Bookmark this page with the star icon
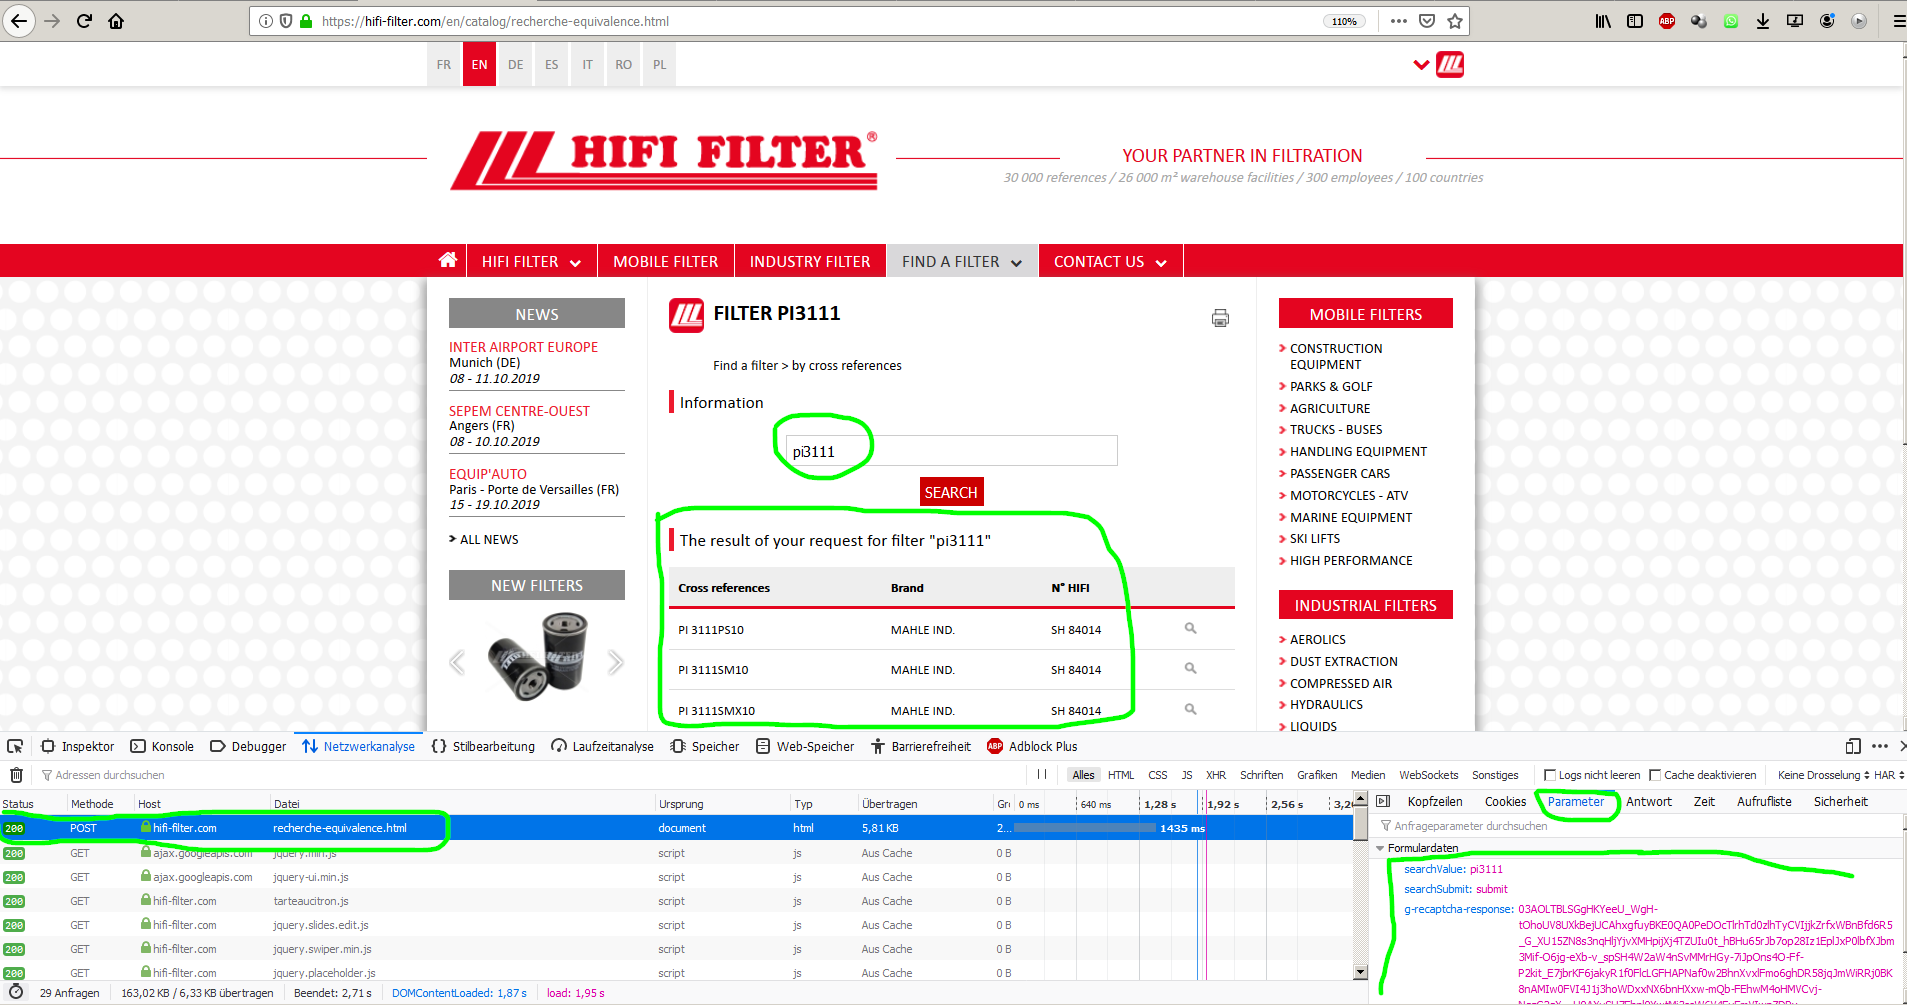Image resolution: width=1907 pixels, height=1006 pixels. pos(1455,21)
